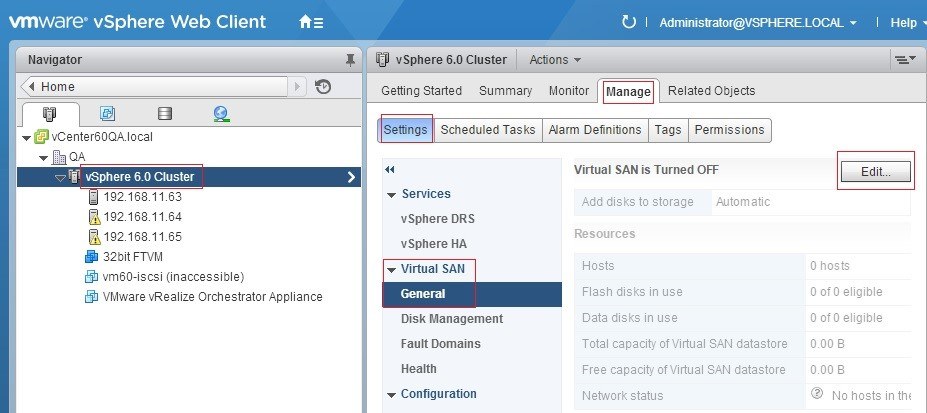The width and height of the screenshot is (927, 413).
Task: Select host 192.168.11.65 in tree
Action: [x=142, y=237]
